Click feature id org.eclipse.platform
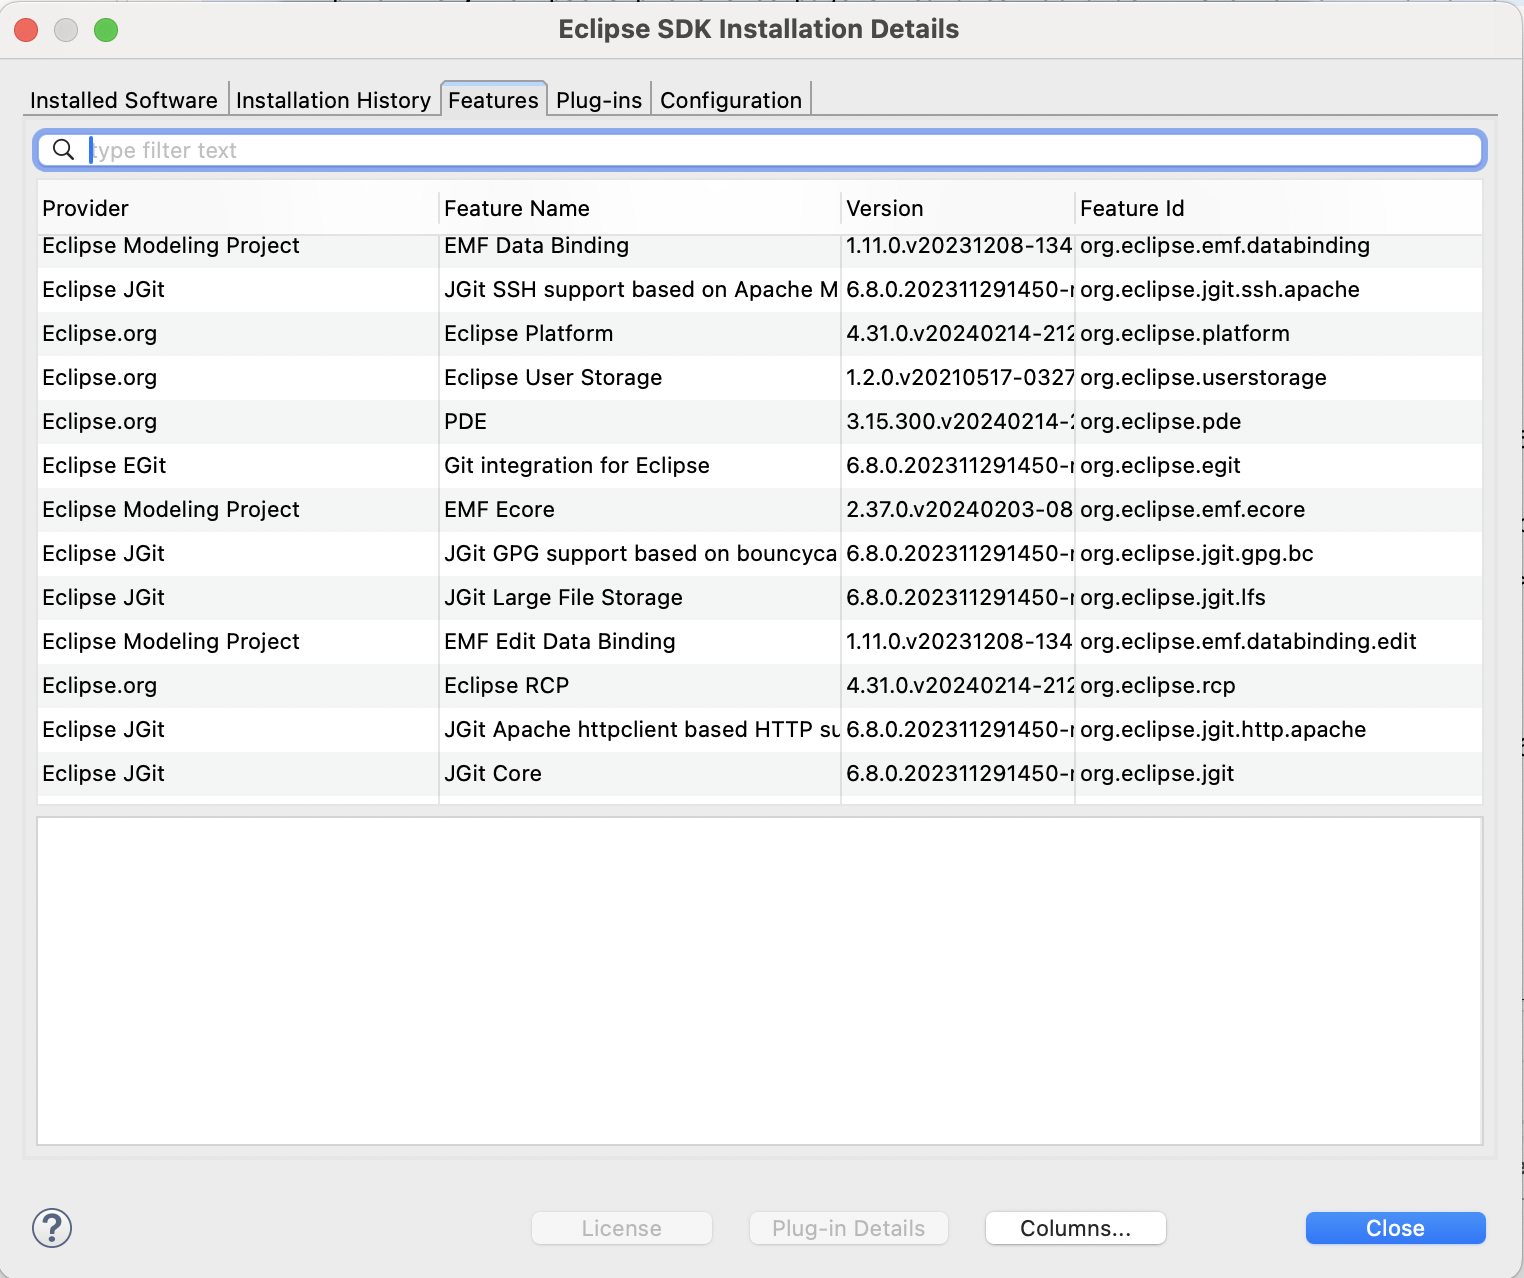This screenshot has height=1278, width=1524. pos(1185,334)
